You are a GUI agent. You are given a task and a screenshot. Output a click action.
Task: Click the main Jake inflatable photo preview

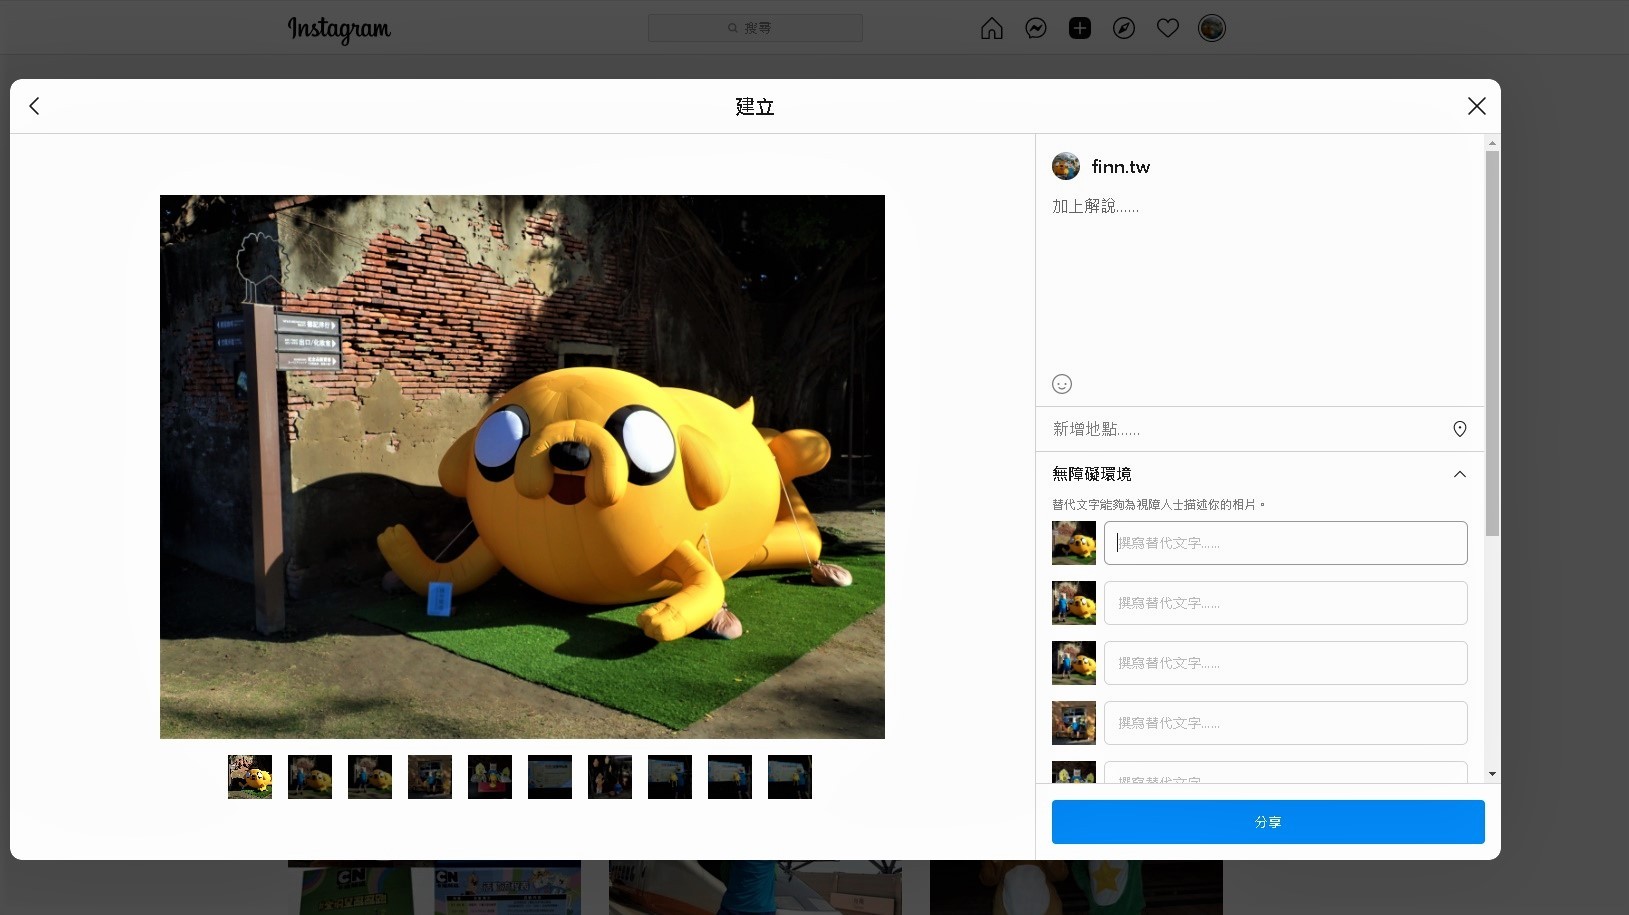pyautogui.click(x=522, y=467)
